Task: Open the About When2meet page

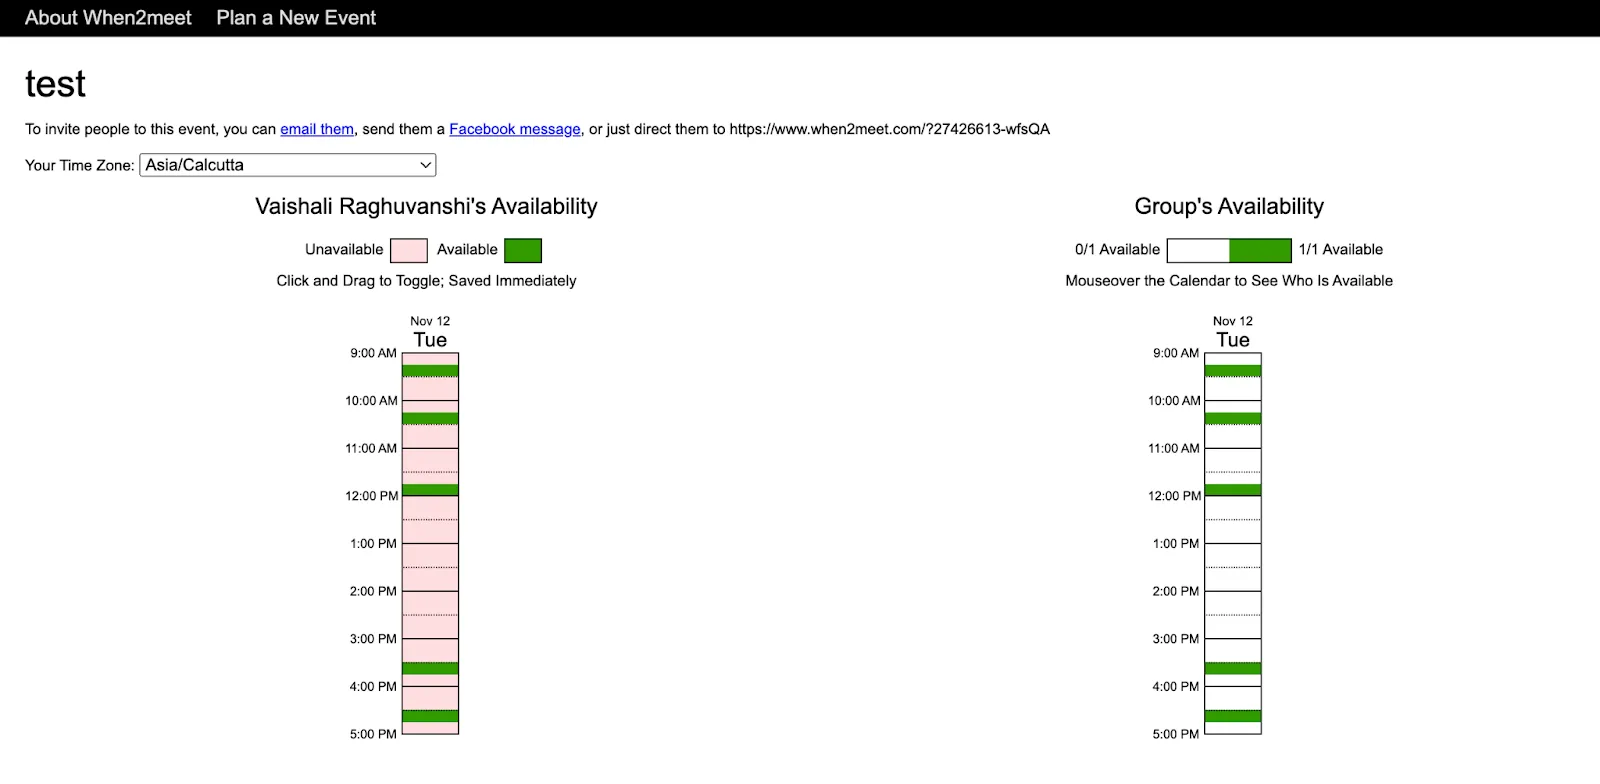Action: pyautogui.click(x=108, y=18)
